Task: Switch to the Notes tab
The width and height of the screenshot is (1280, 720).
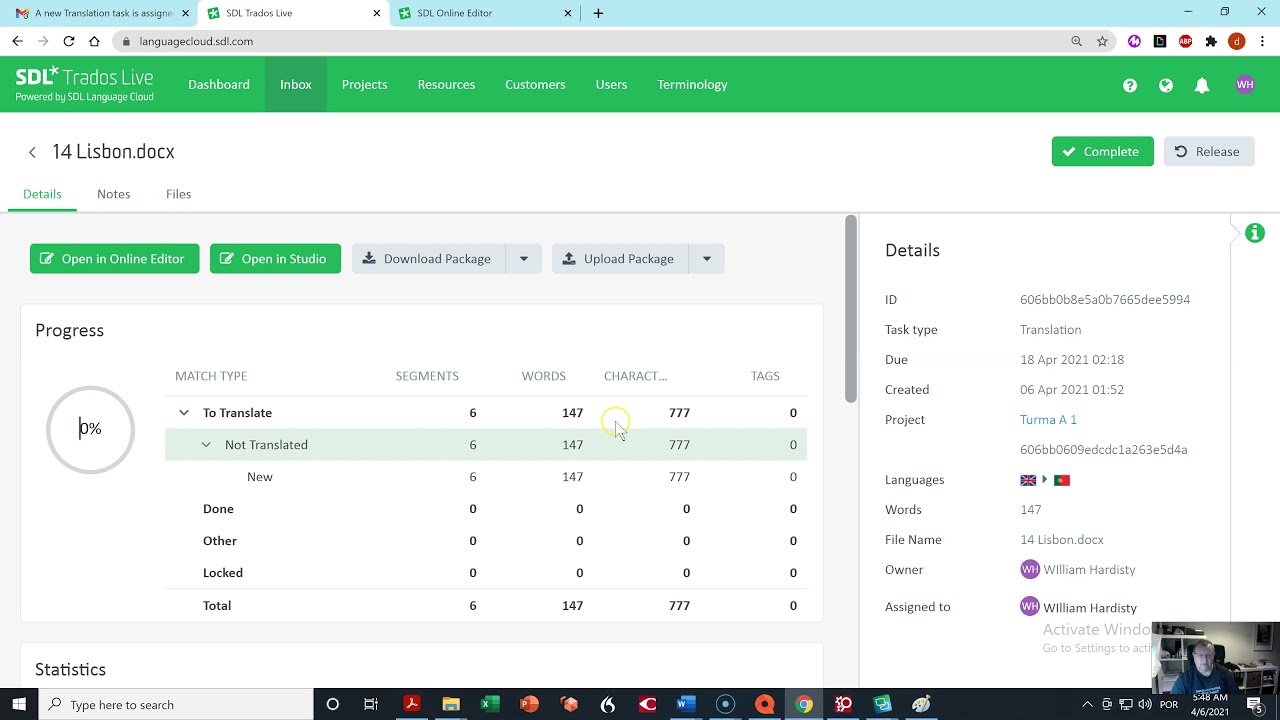Action: (x=113, y=194)
